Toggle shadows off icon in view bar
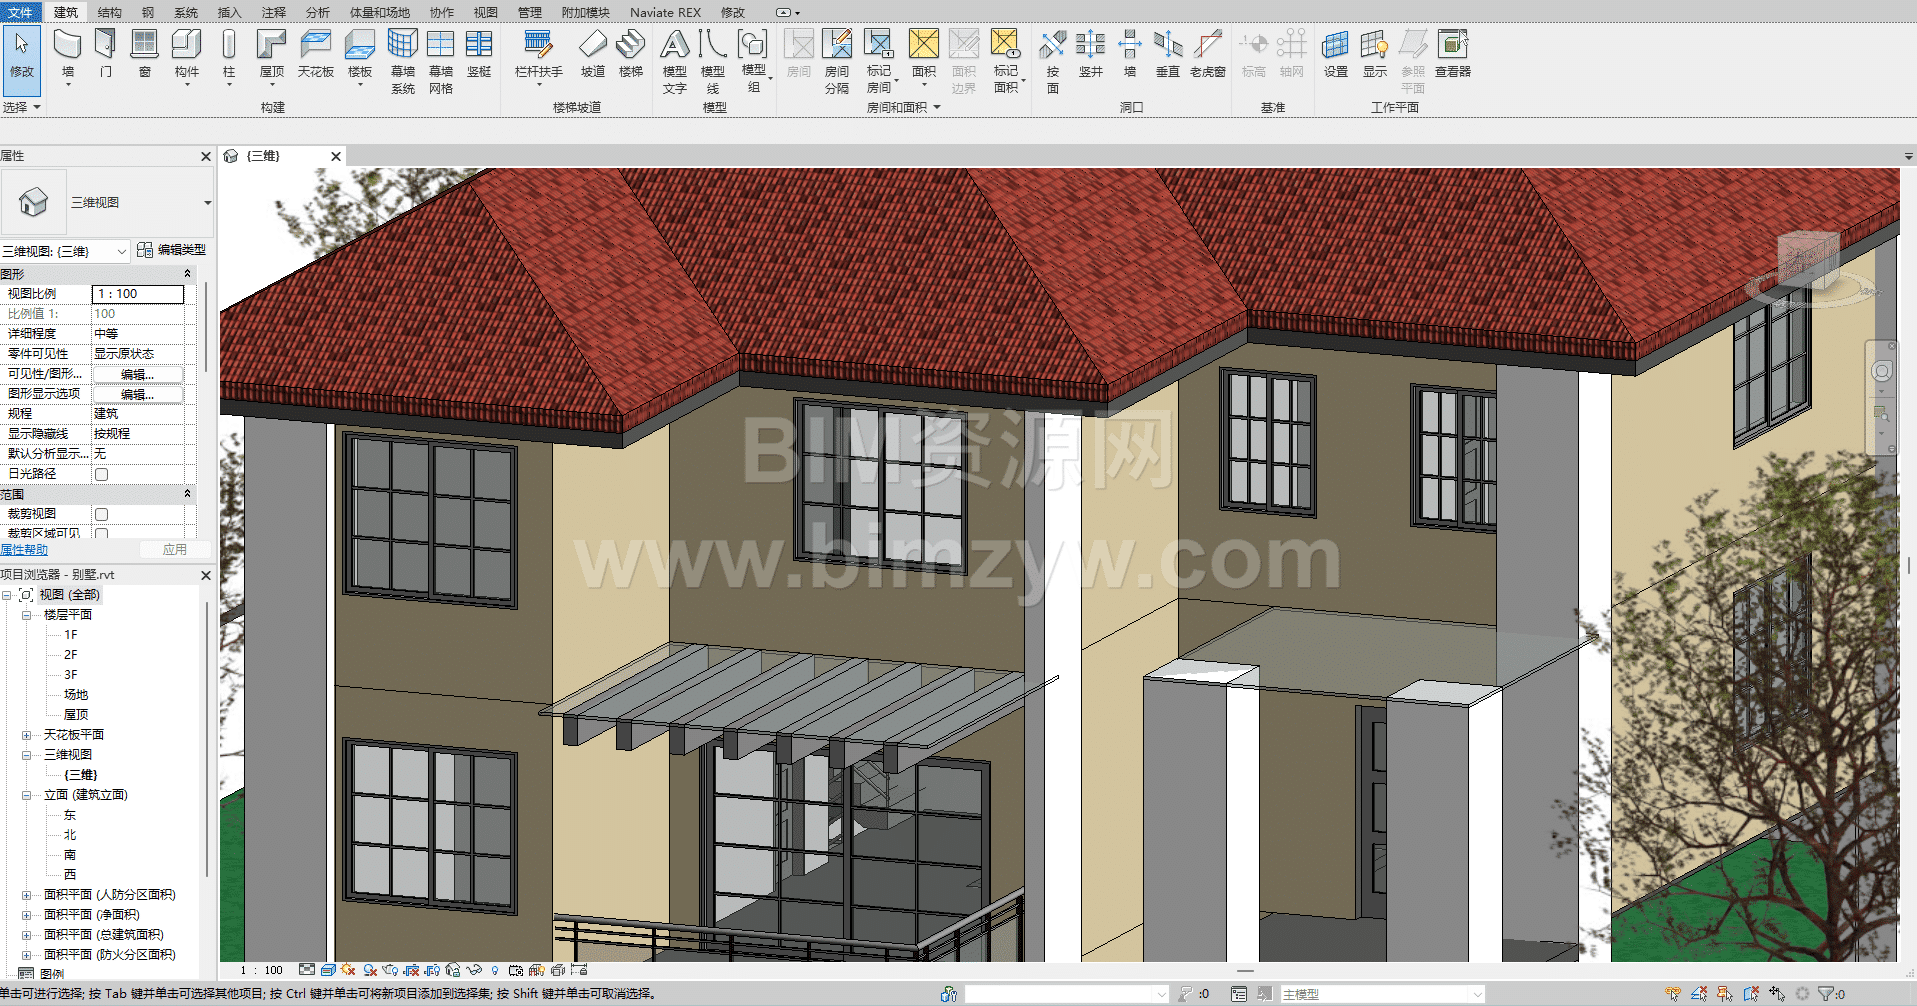This screenshot has height=1006, width=1917. tap(370, 970)
